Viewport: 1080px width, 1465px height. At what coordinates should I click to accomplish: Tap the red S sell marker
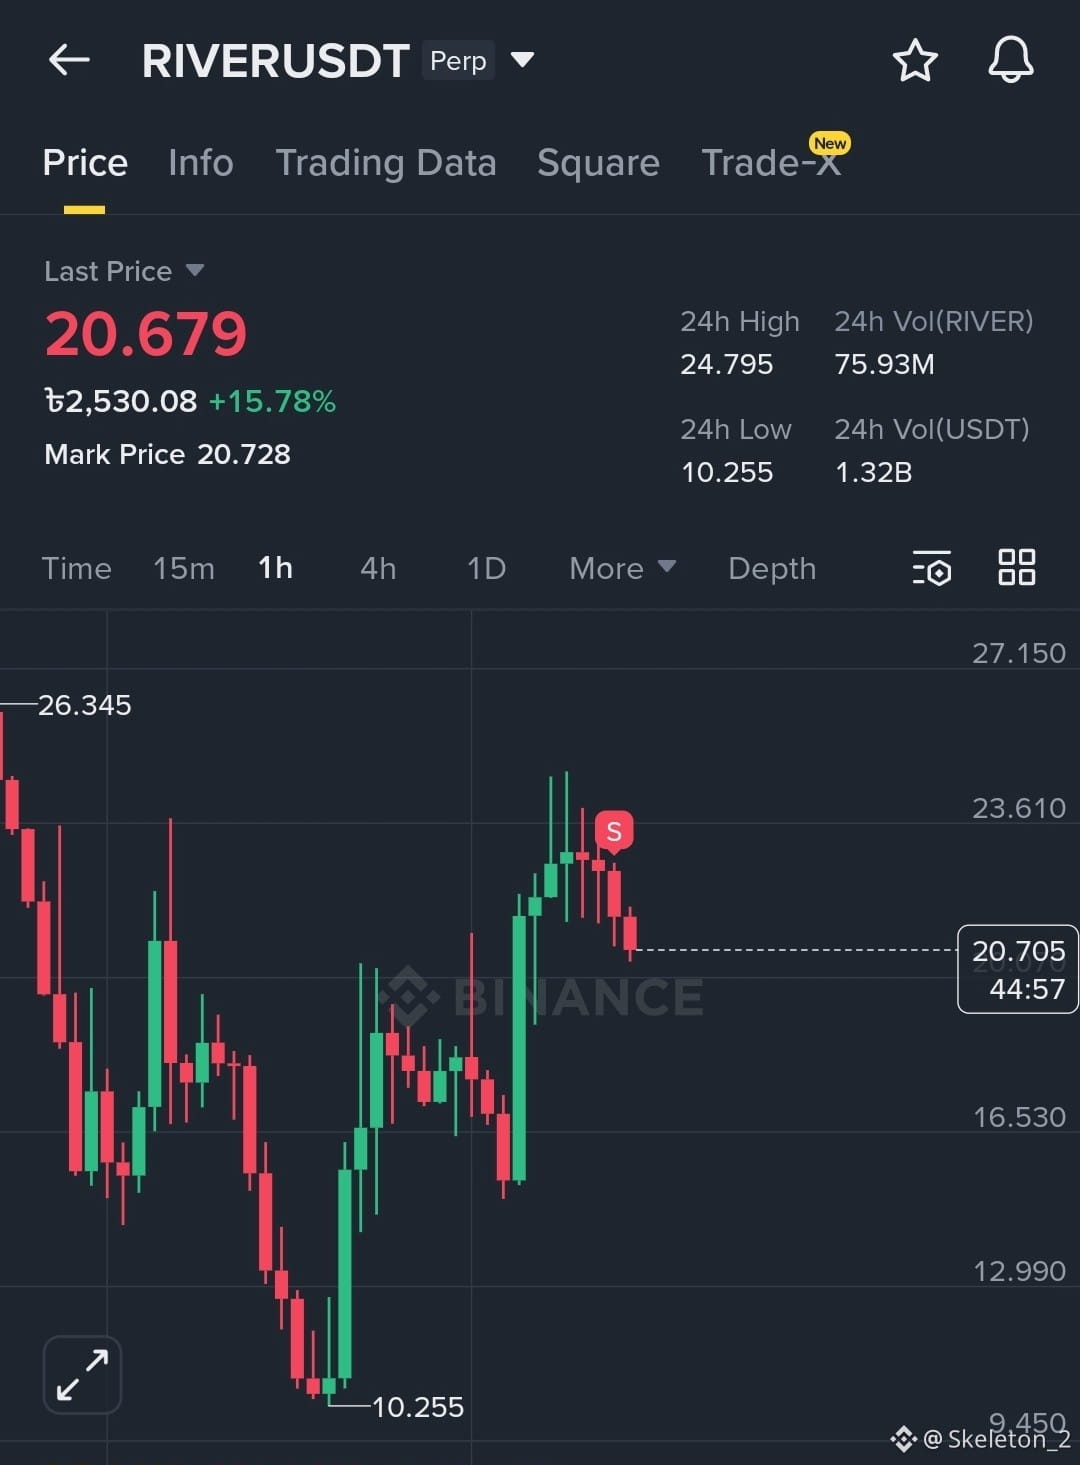(x=614, y=831)
